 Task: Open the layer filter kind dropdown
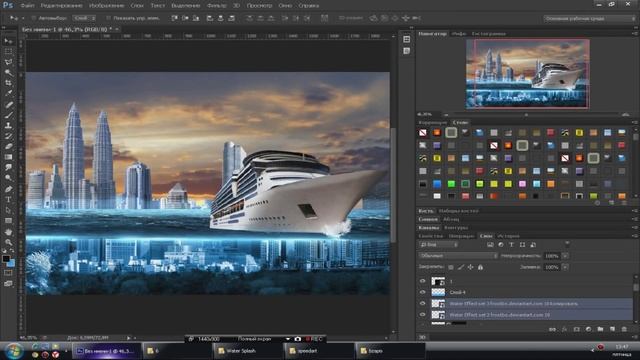[438, 244]
